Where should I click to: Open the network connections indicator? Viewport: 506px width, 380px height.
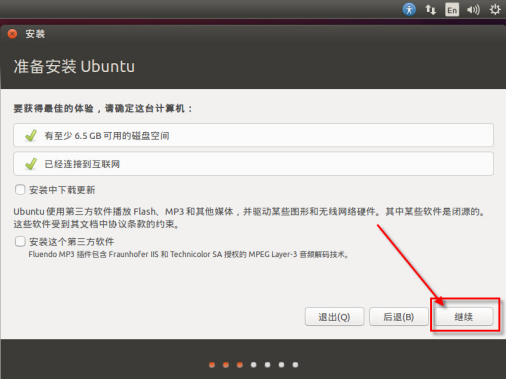tap(430, 10)
